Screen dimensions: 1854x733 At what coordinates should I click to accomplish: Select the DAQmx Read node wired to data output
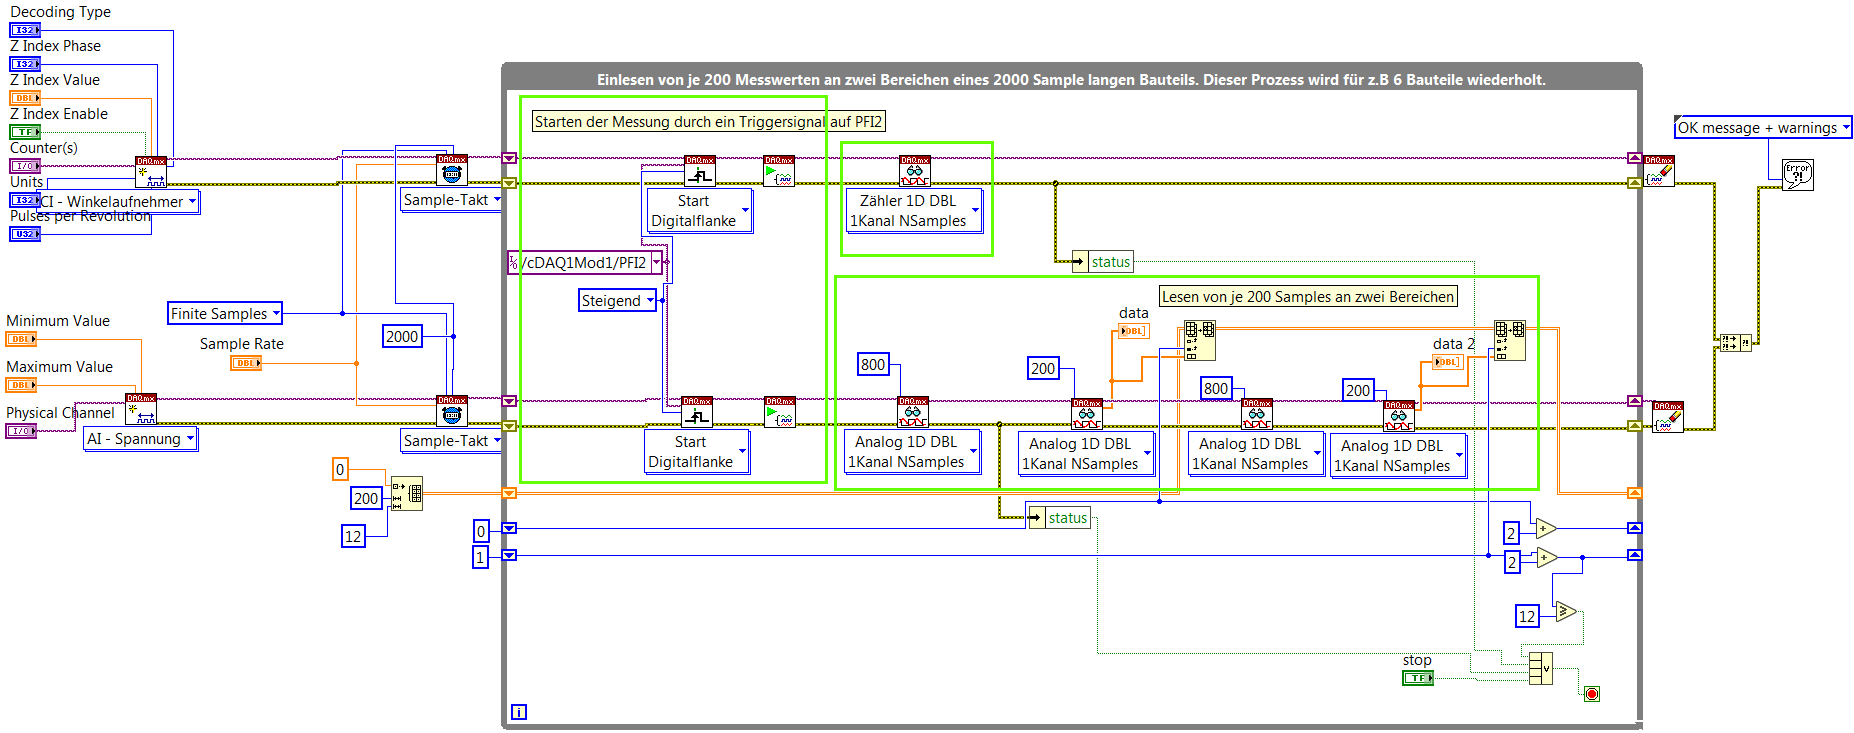[x=1087, y=414]
